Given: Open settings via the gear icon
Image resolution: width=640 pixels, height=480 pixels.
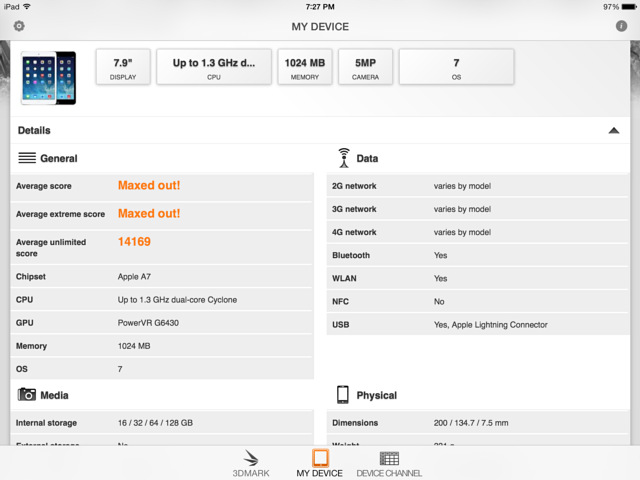Looking at the screenshot, I should [19, 26].
